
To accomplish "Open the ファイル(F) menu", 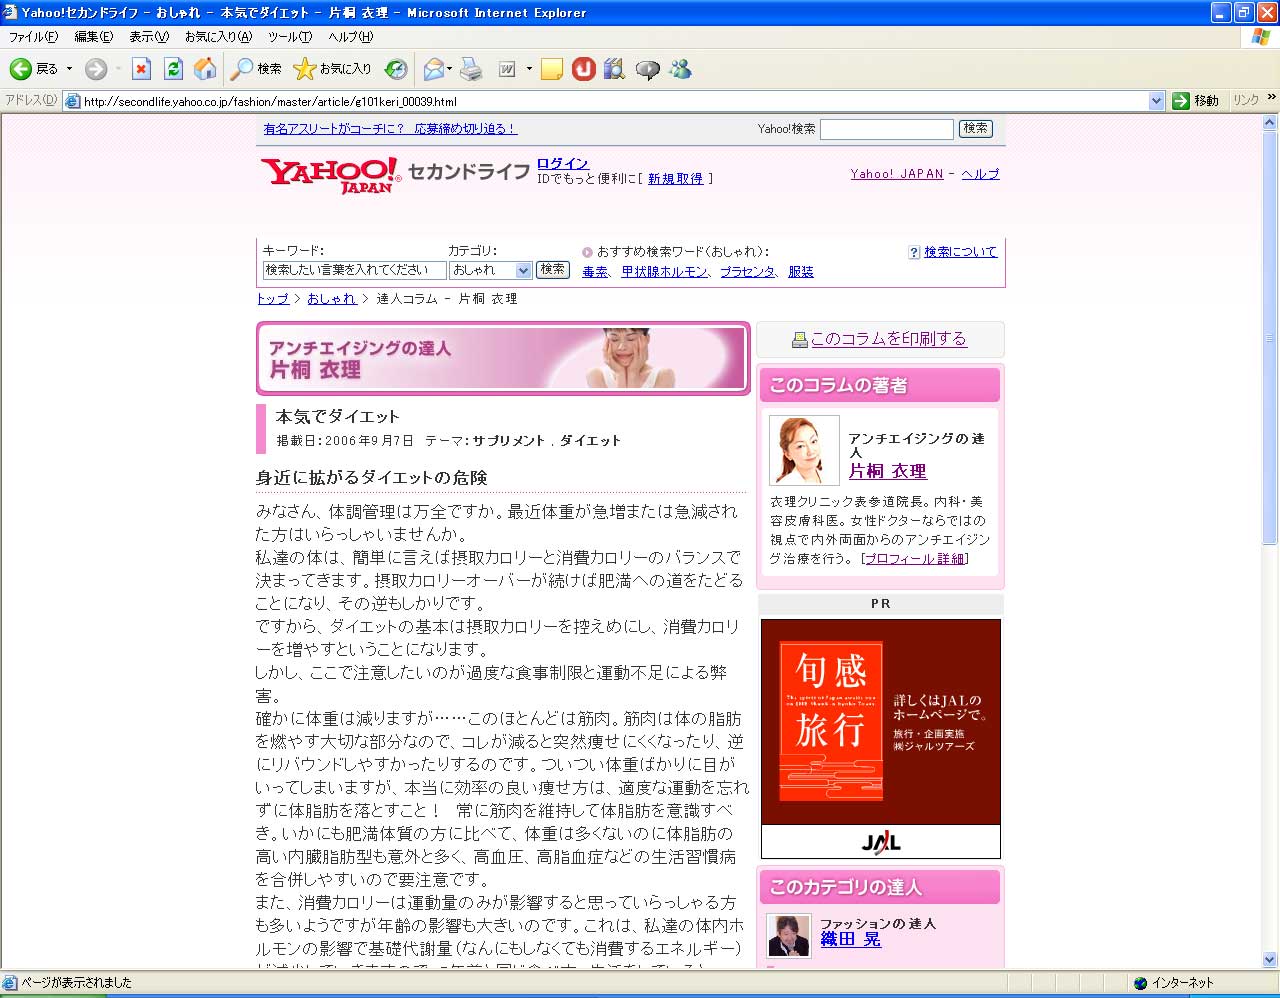I will click(x=33, y=37).
